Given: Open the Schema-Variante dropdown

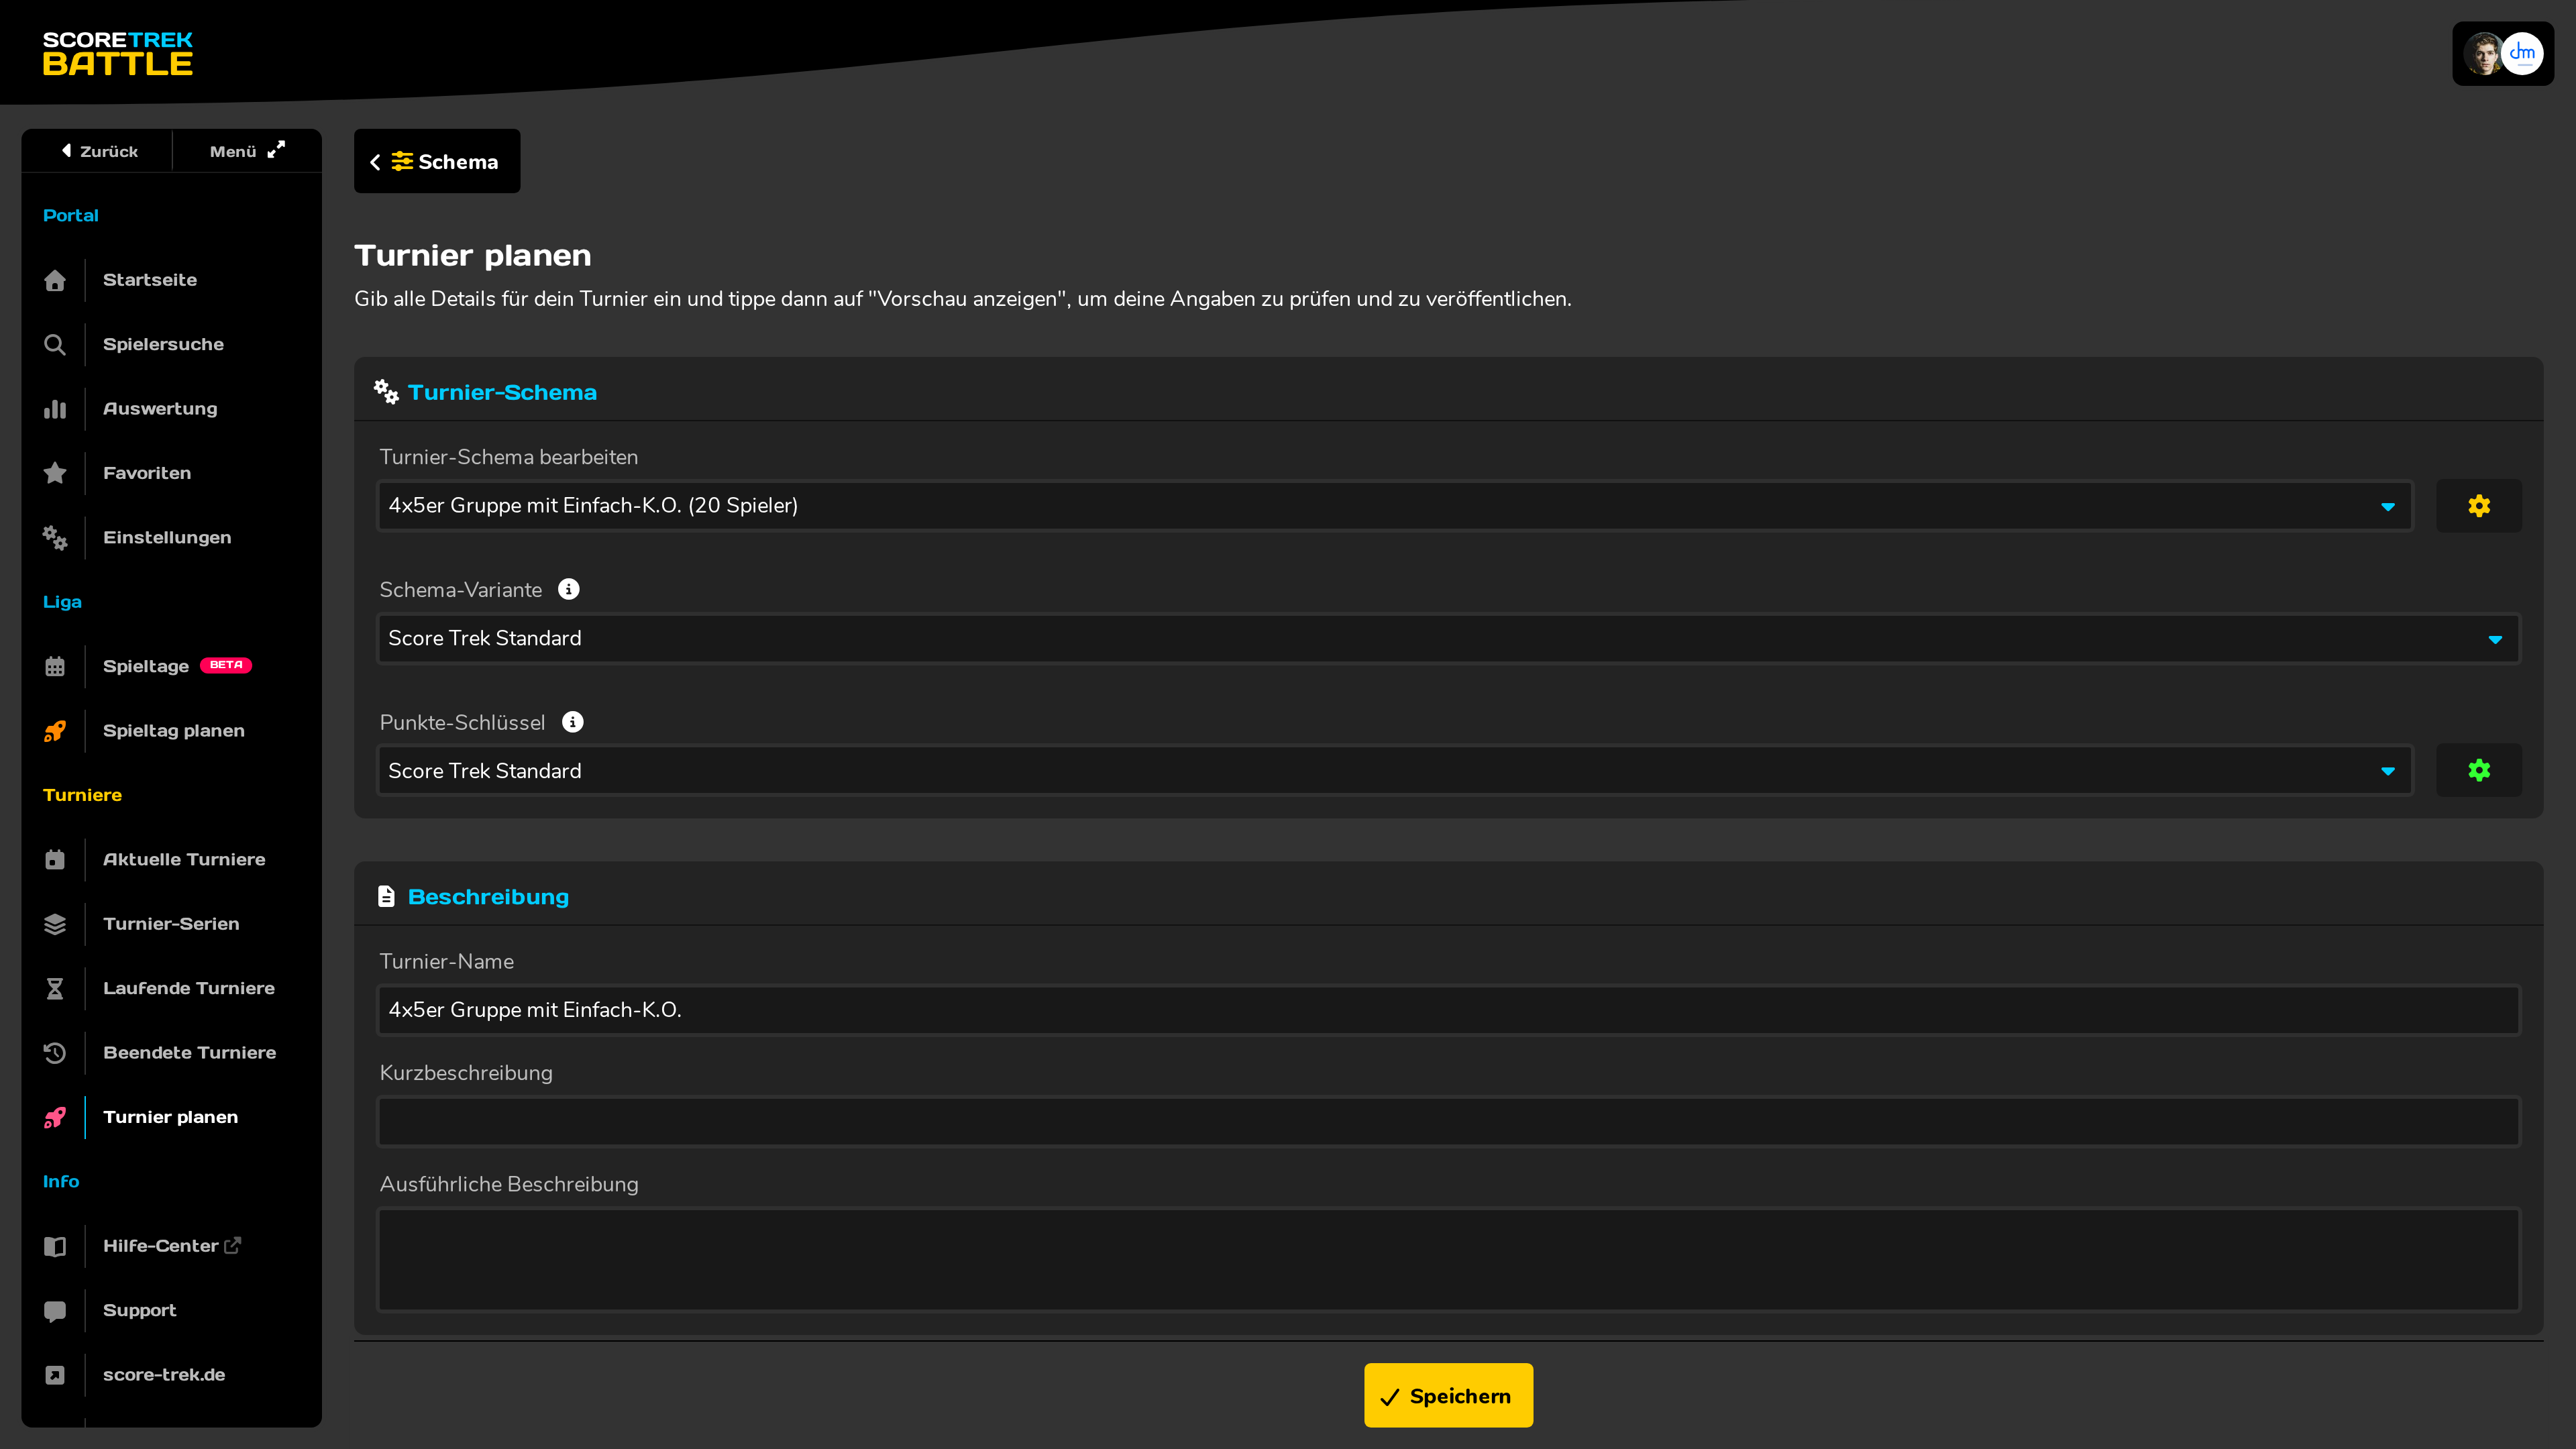Looking at the screenshot, I should point(1448,639).
